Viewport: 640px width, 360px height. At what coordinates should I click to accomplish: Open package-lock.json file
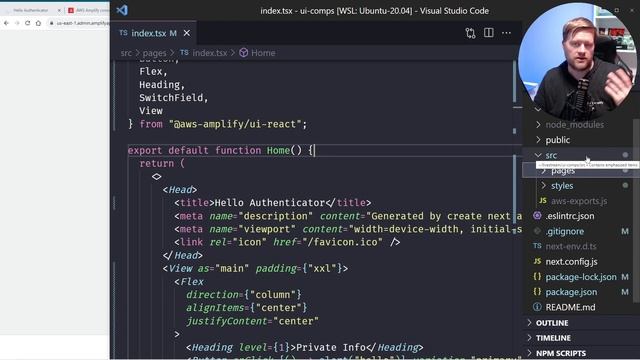click(x=581, y=277)
